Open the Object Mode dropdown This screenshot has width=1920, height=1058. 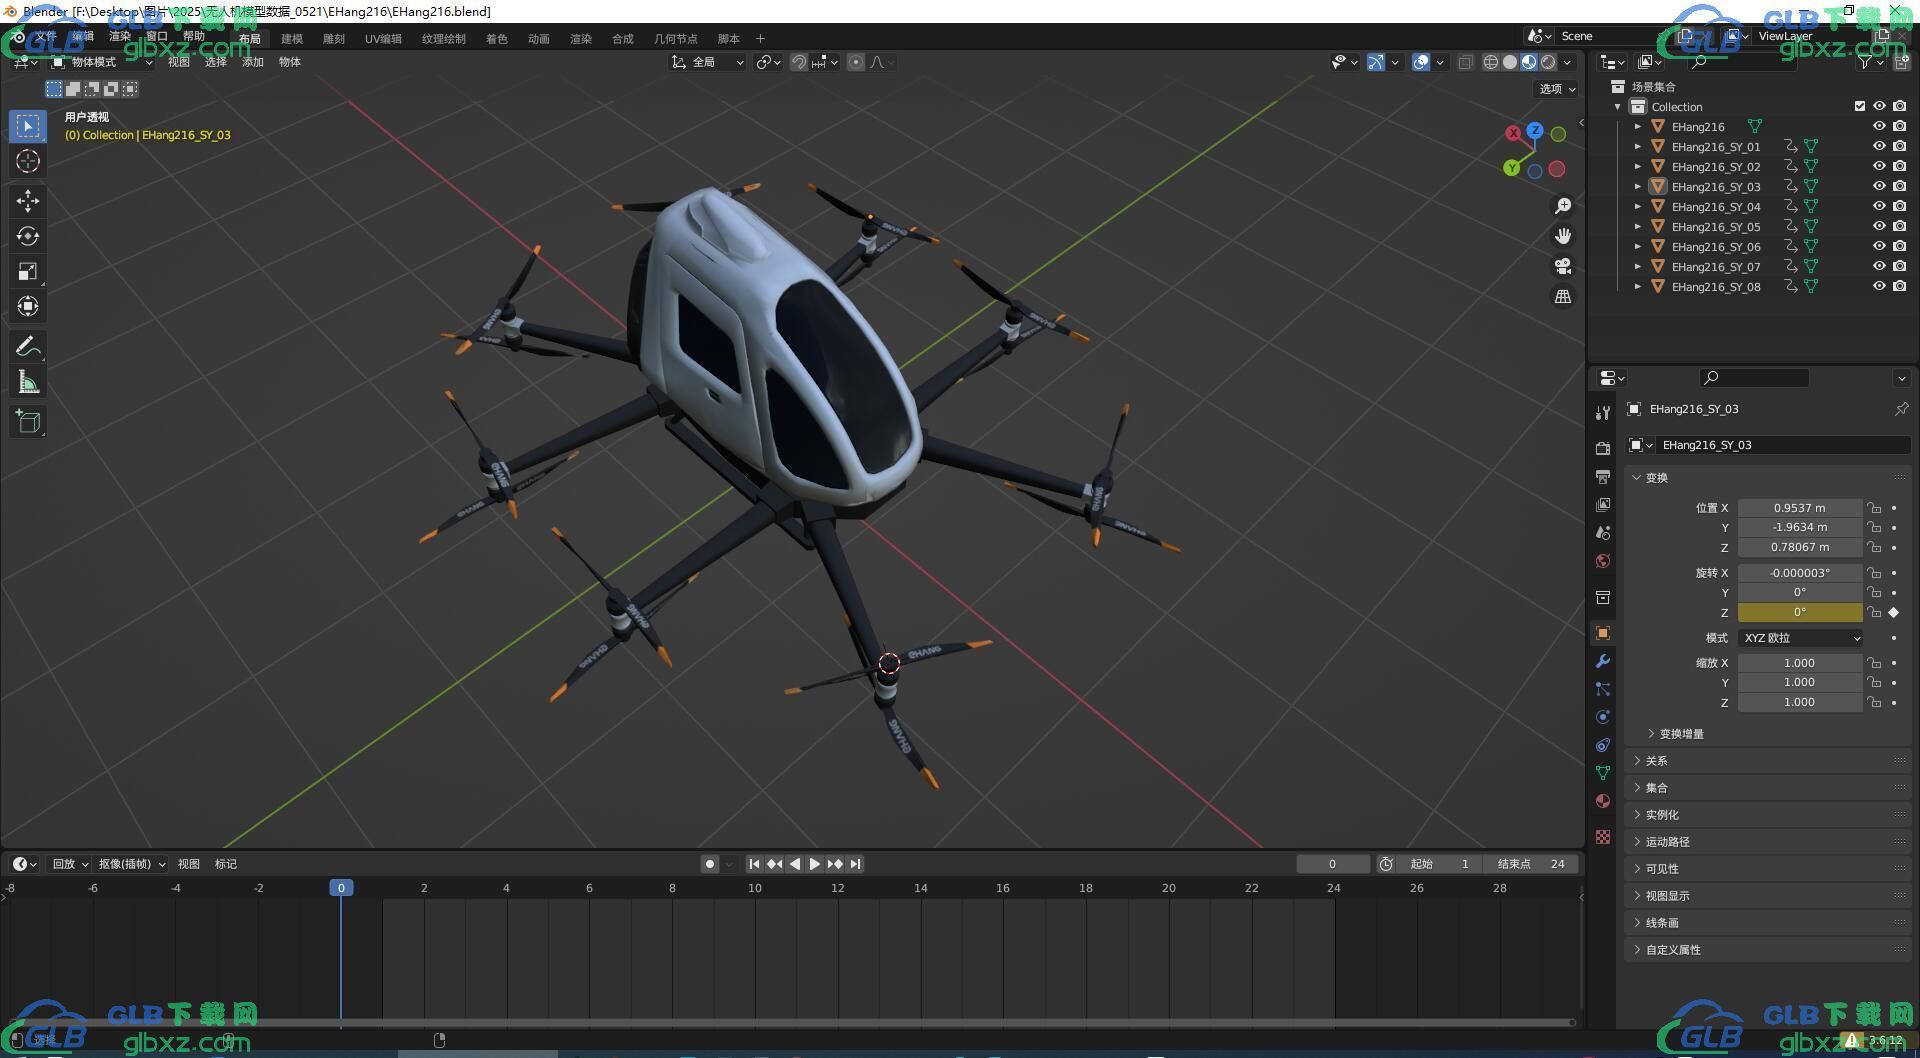coord(102,62)
